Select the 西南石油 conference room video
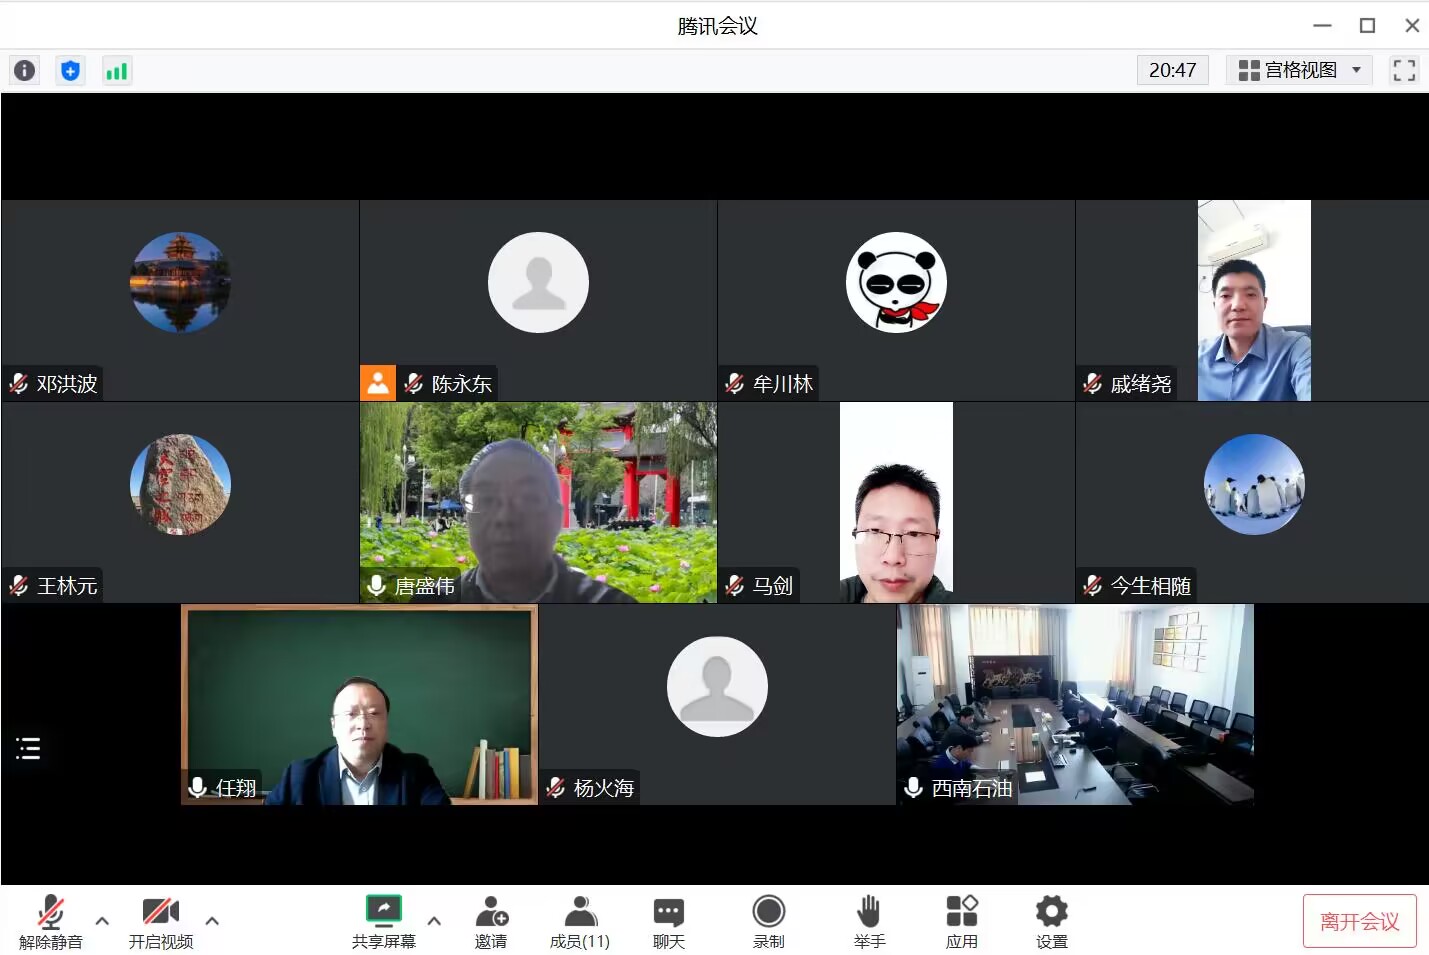 click(1075, 704)
